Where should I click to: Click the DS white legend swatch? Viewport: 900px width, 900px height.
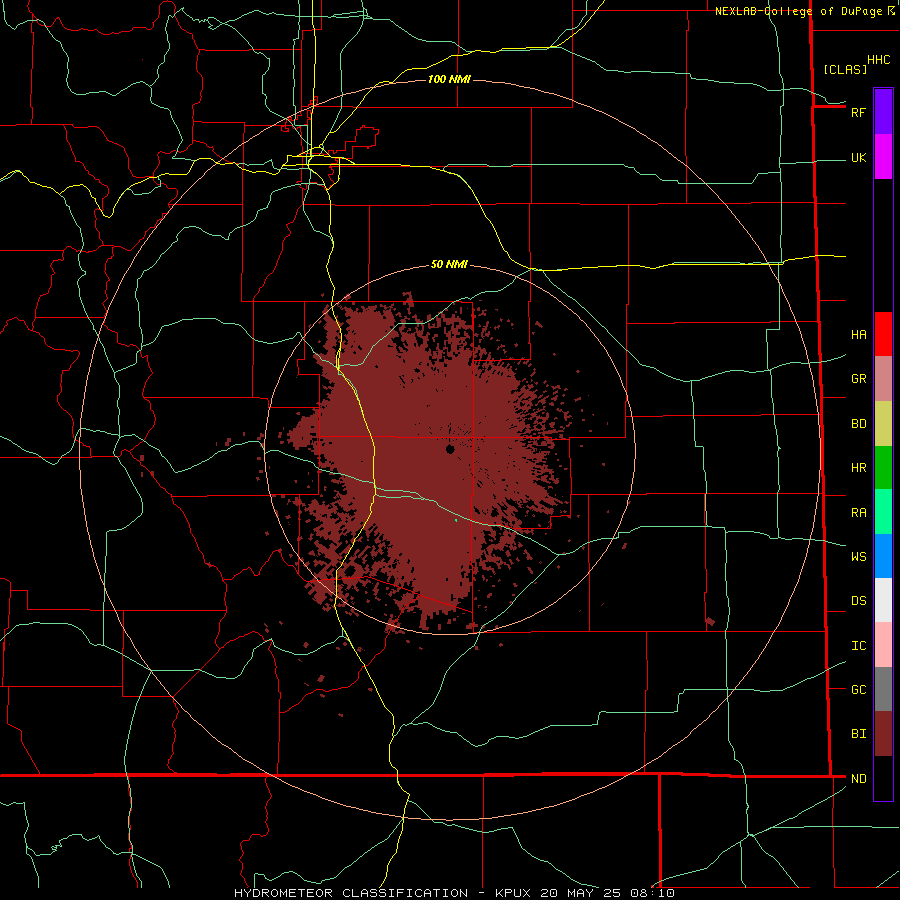[x=883, y=600]
